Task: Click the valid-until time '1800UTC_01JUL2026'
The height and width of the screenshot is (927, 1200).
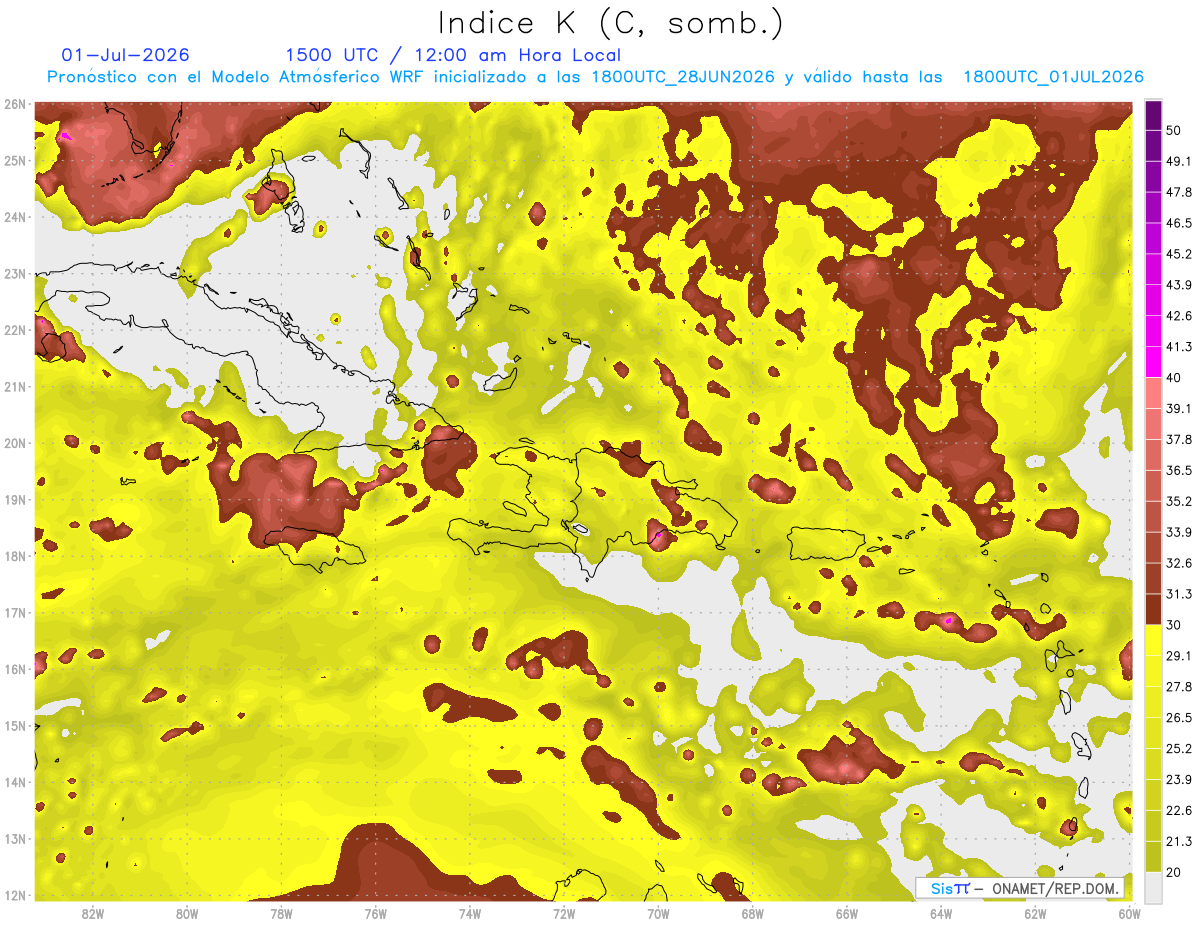Action: click(x=1053, y=77)
